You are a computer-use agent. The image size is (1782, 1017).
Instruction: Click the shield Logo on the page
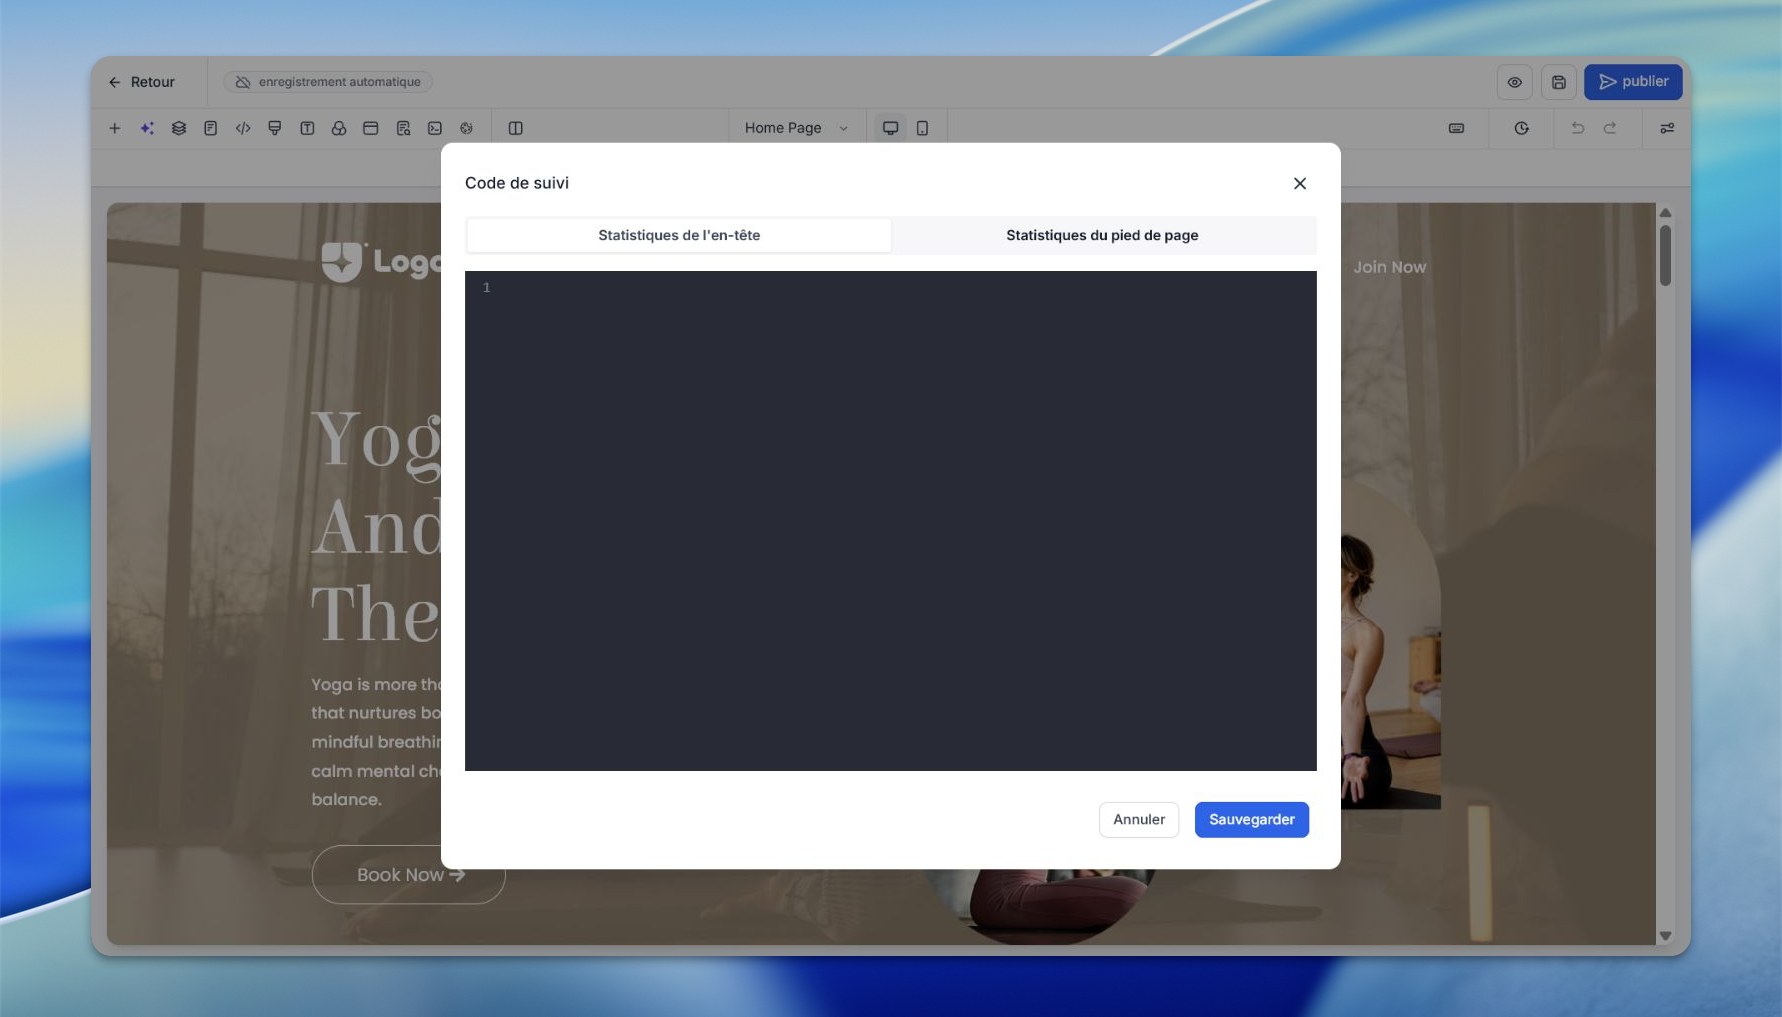pyautogui.click(x=381, y=262)
